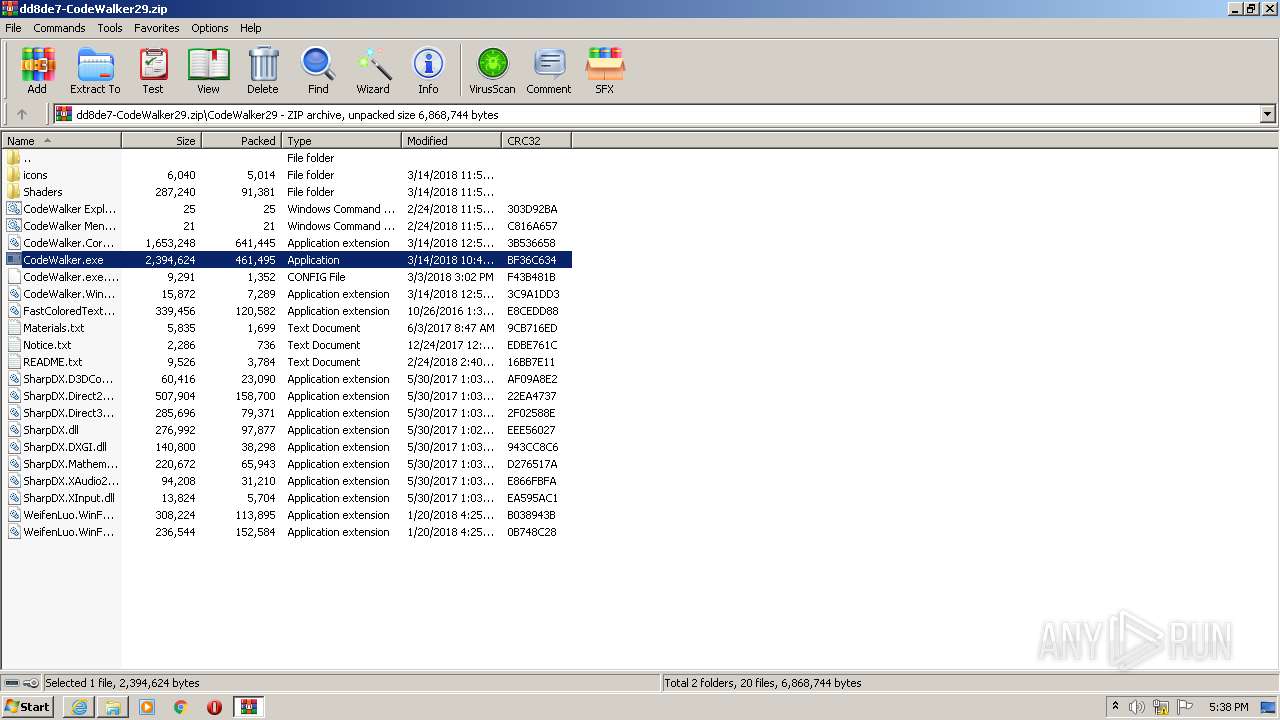Sort by Size column header

point(161,141)
